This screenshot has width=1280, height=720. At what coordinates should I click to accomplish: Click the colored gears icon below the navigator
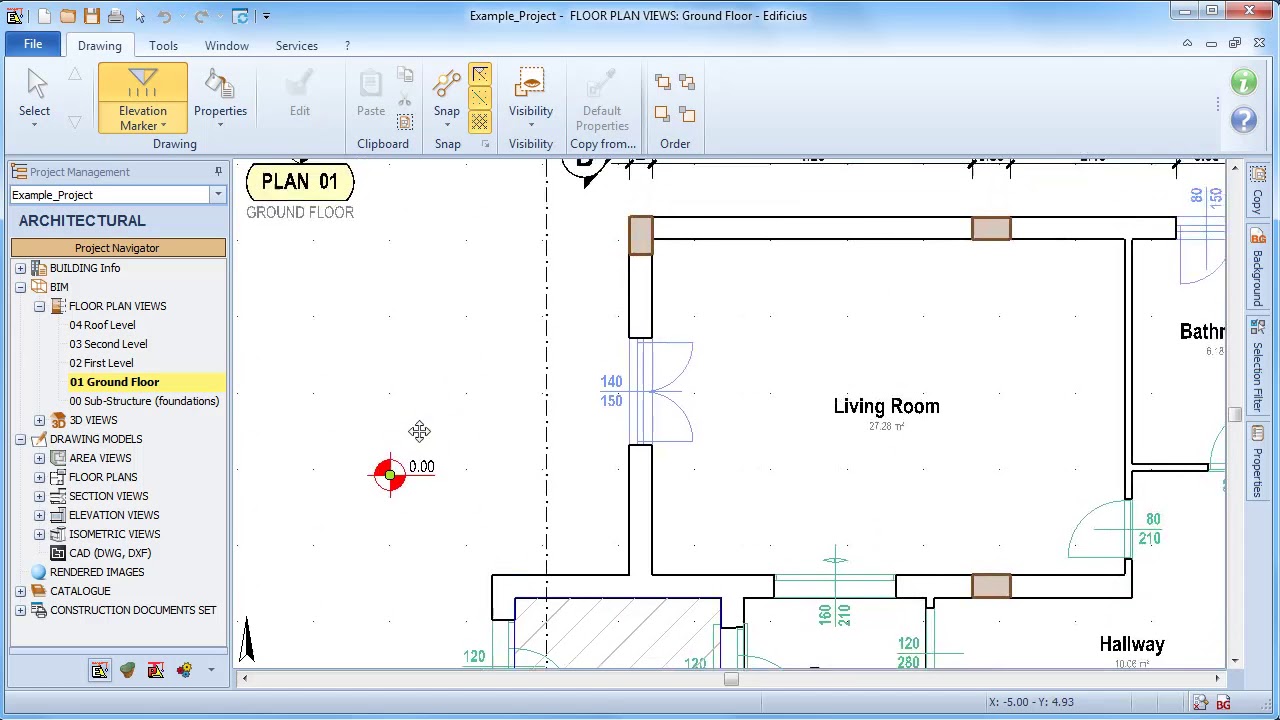point(184,670)
